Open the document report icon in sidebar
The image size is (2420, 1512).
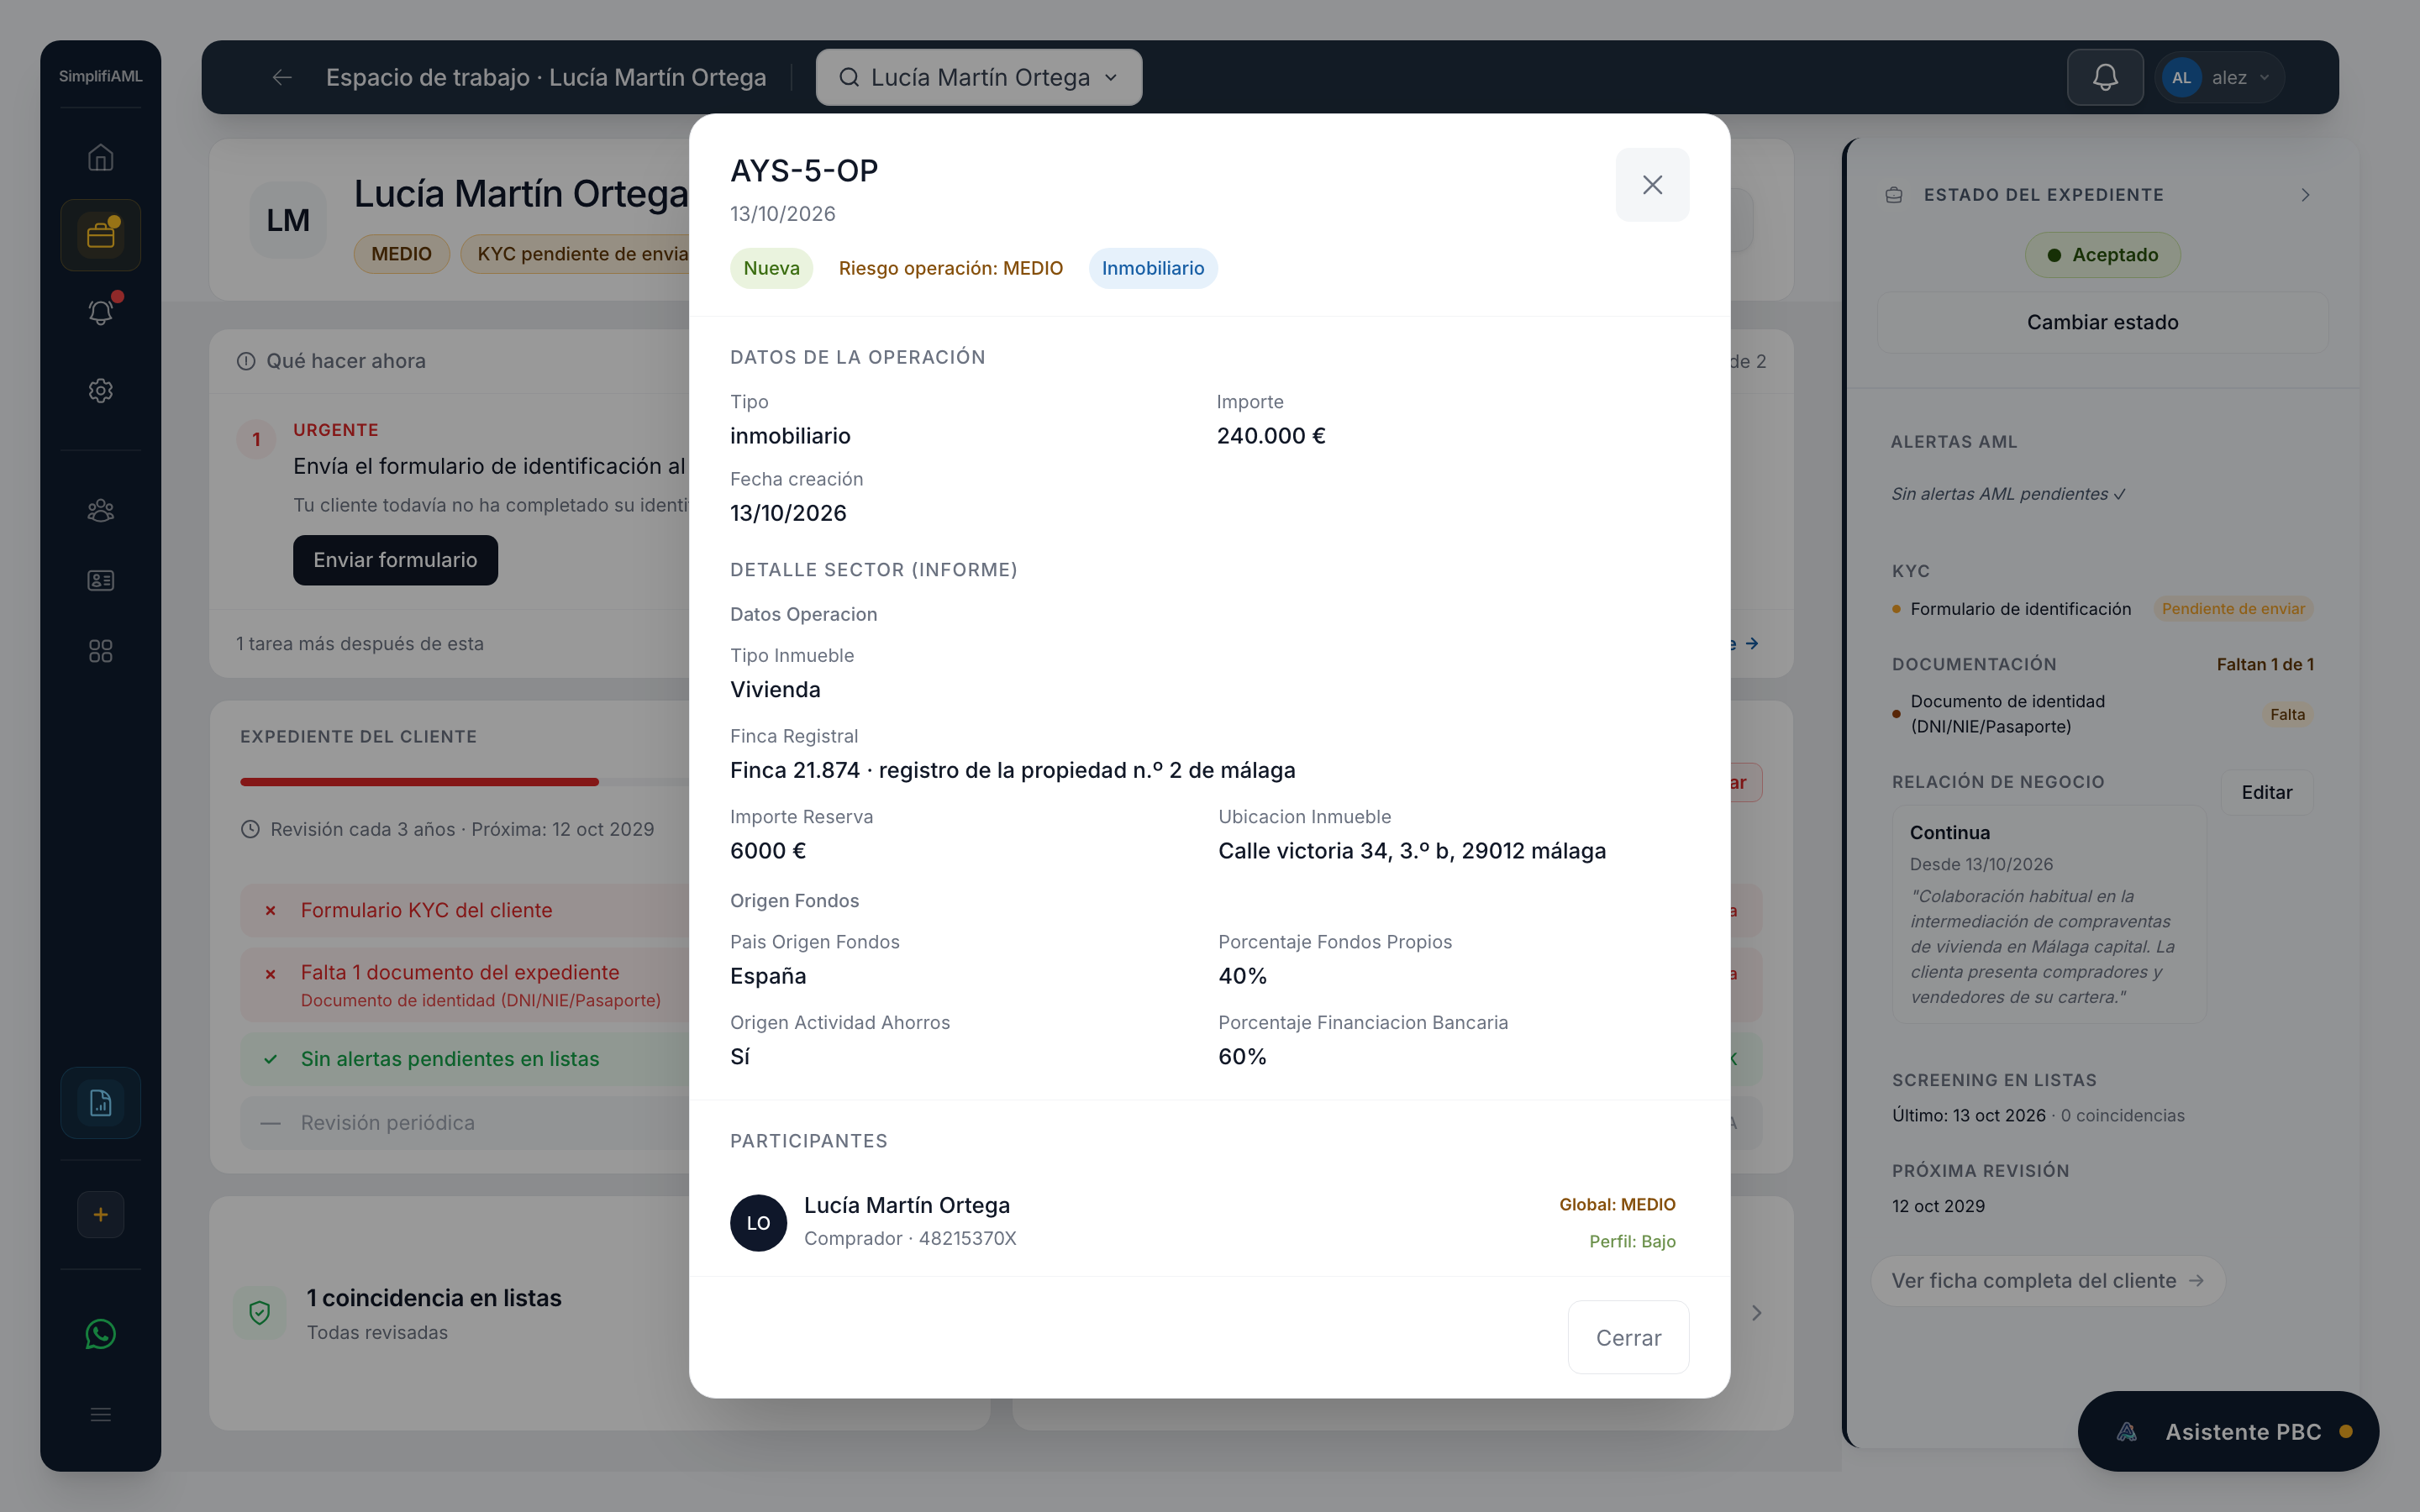[100, 1103]
